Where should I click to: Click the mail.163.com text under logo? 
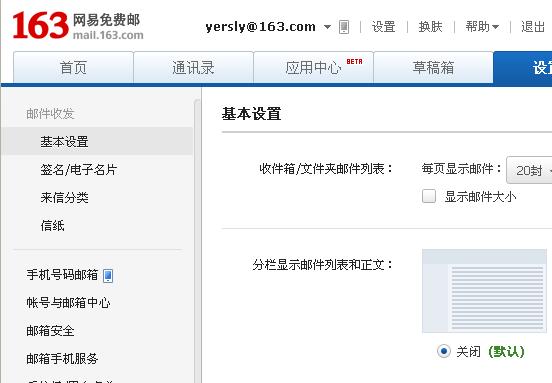point(108,35)
